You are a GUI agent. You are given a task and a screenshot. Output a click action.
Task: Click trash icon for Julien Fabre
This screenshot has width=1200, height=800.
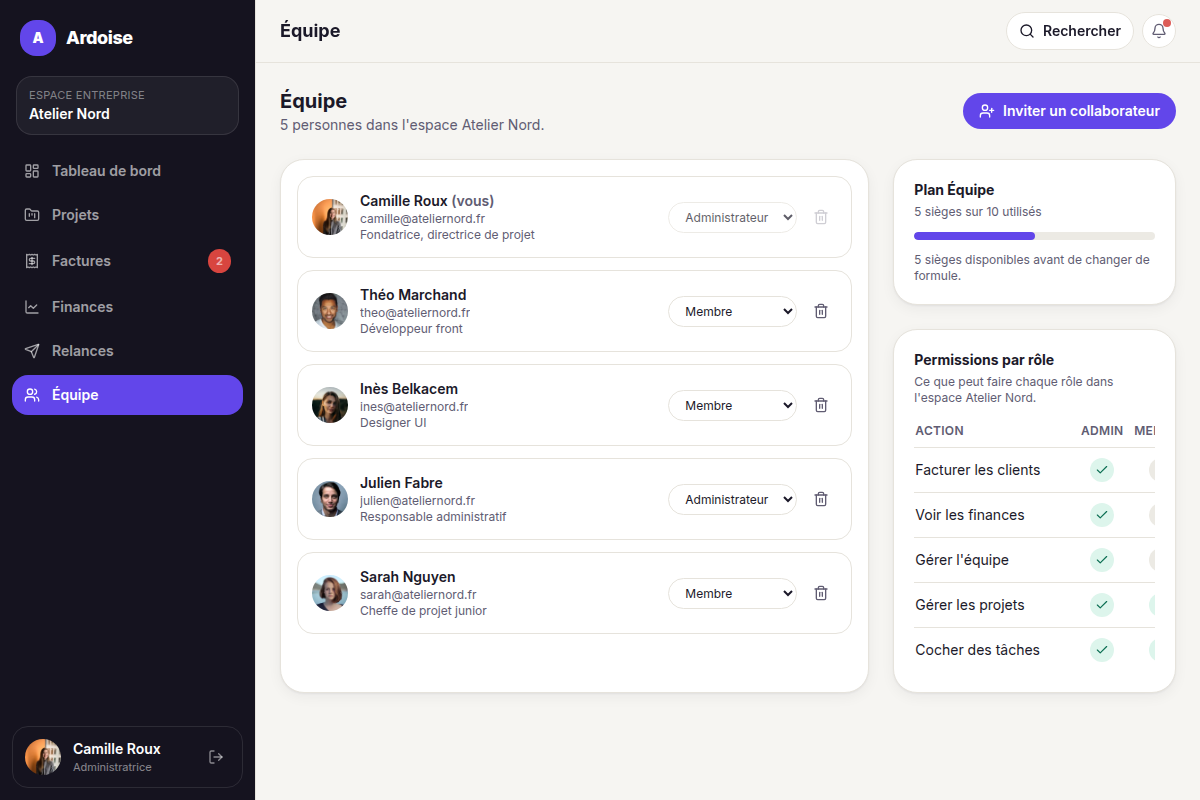pos(821,499)
